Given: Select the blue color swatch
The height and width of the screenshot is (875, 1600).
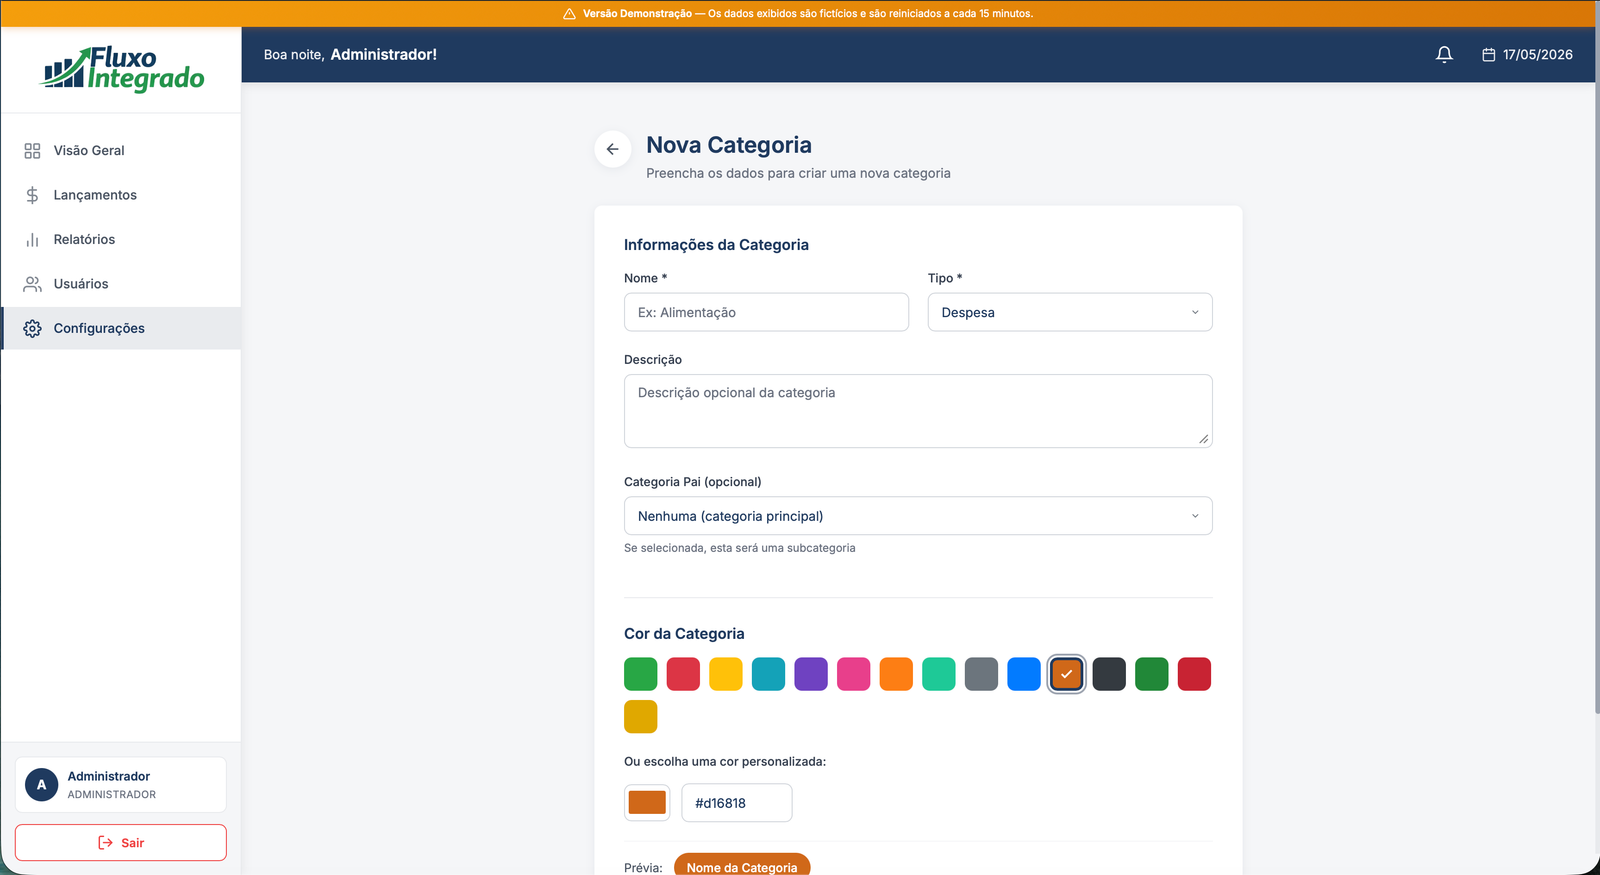Looking at the screenshot, I should tap(1024, 674).
